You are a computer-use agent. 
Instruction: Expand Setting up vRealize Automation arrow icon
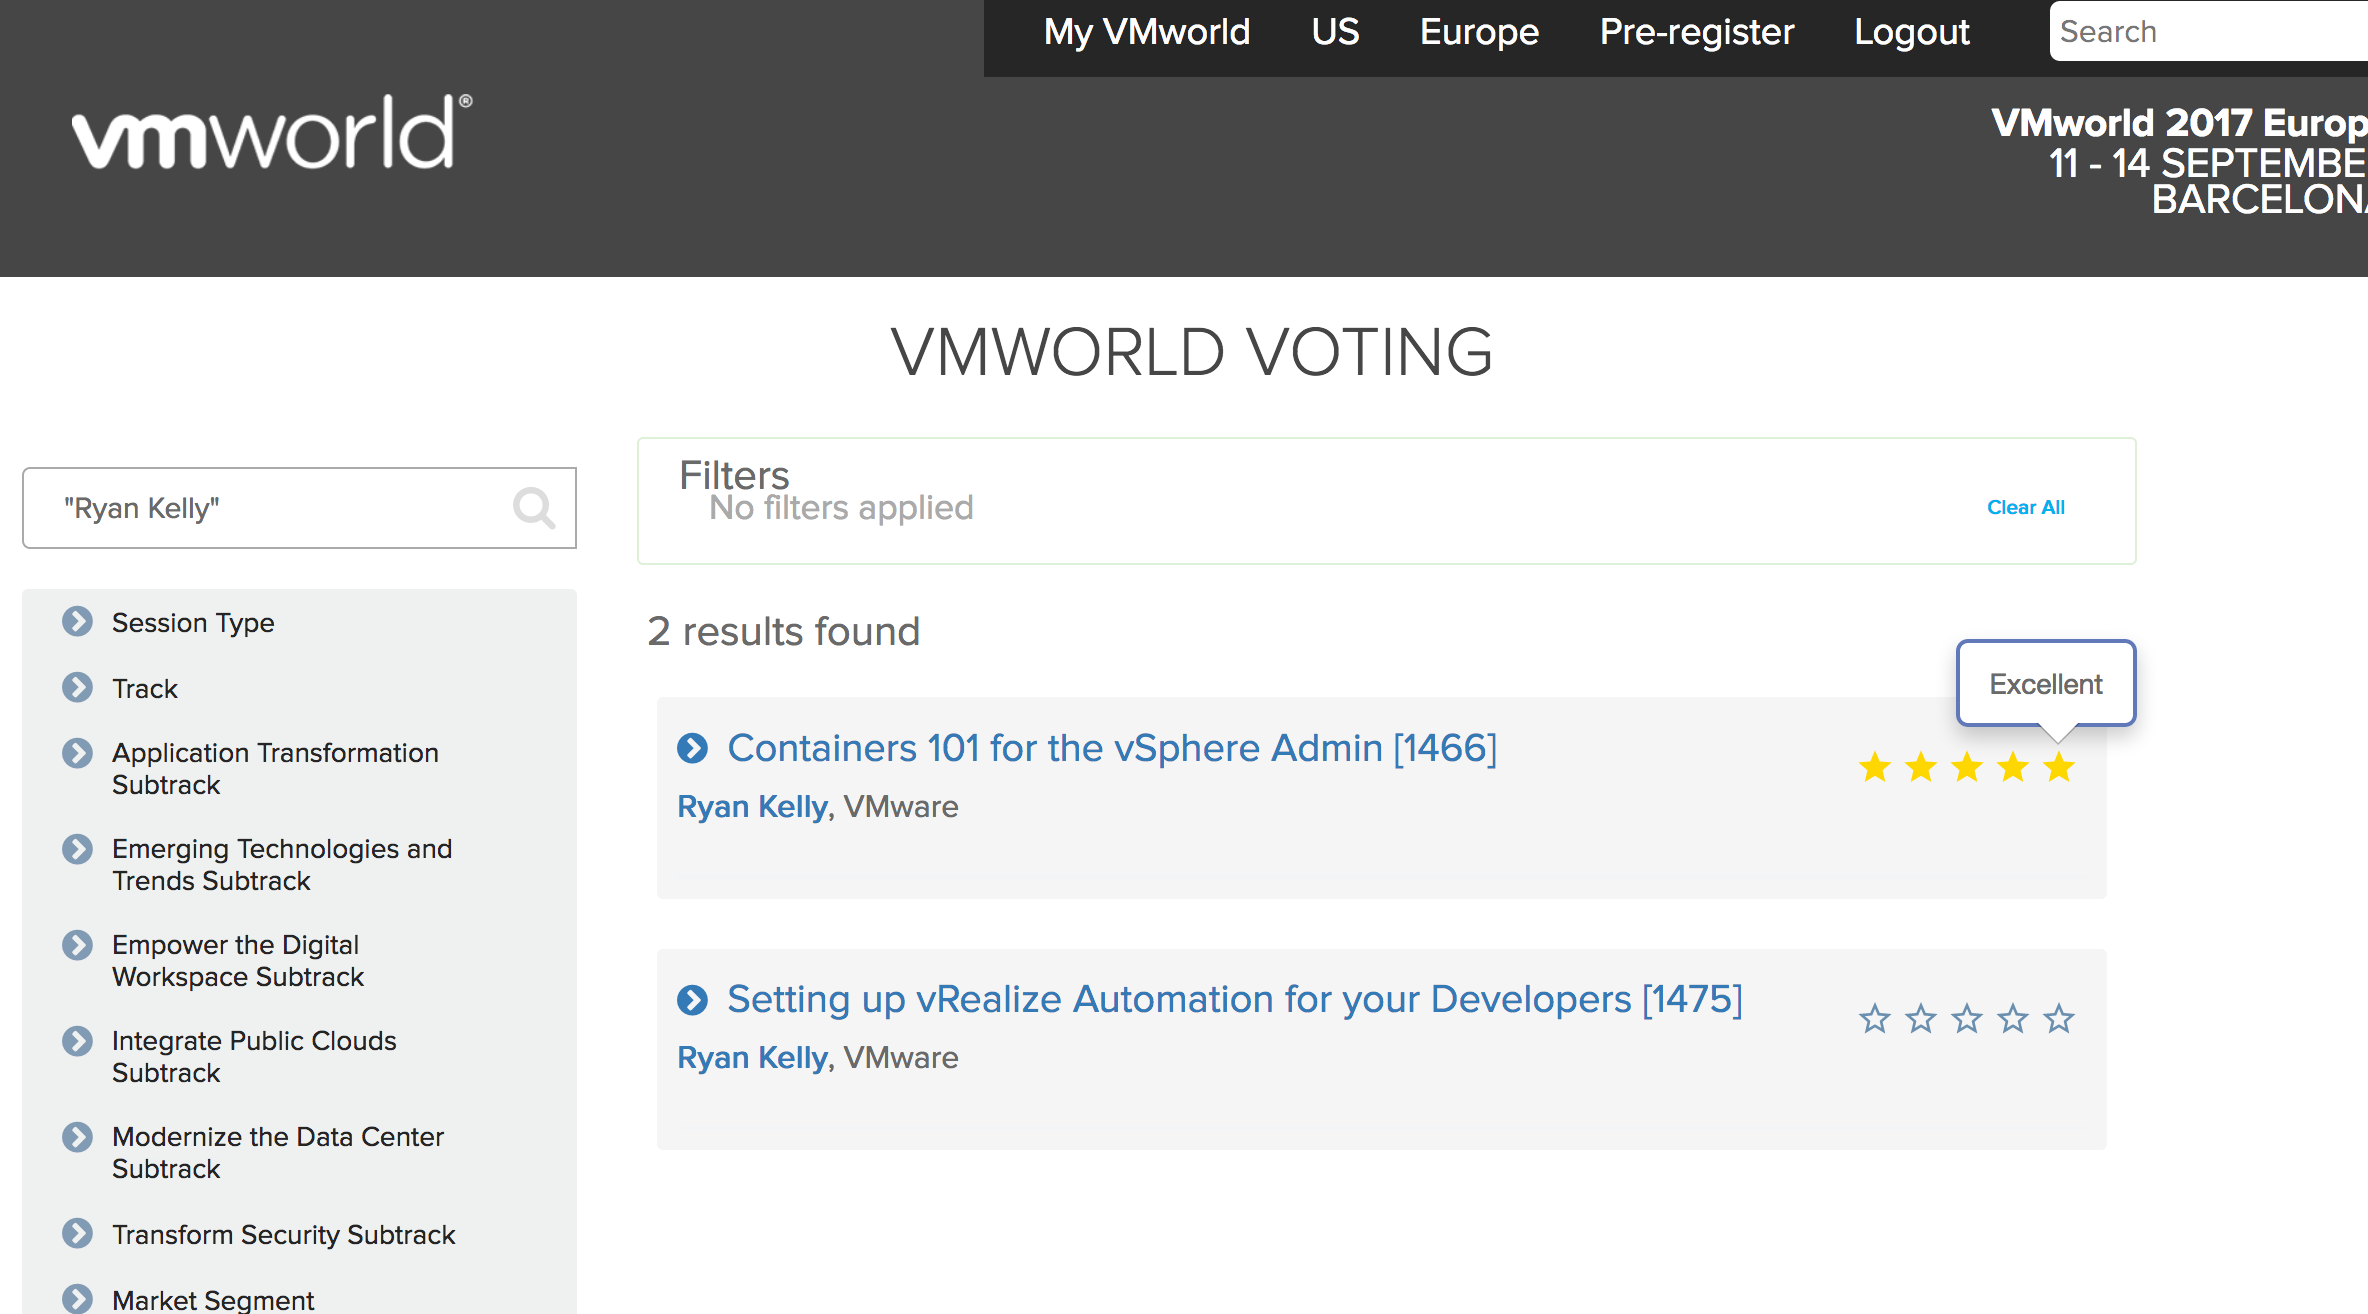tap(692, 999)
